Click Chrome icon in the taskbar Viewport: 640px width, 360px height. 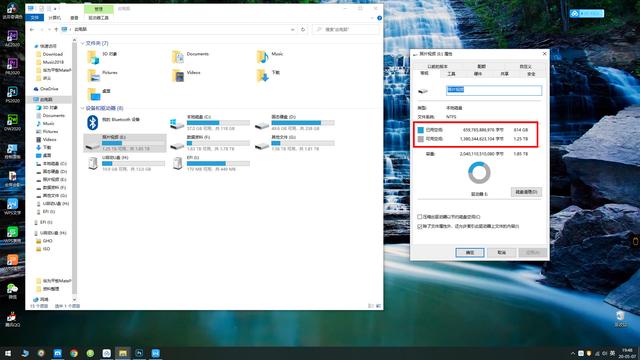tap(74, 353)
